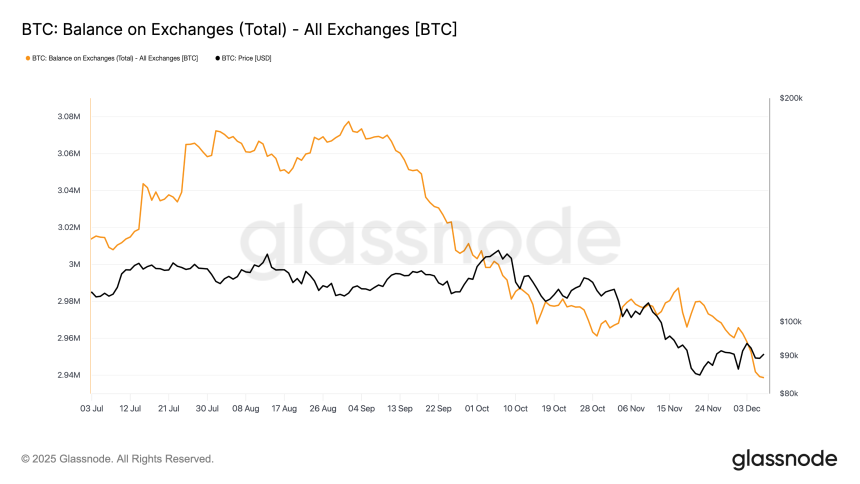Select the 01 Oct date label

coord(478,408)
